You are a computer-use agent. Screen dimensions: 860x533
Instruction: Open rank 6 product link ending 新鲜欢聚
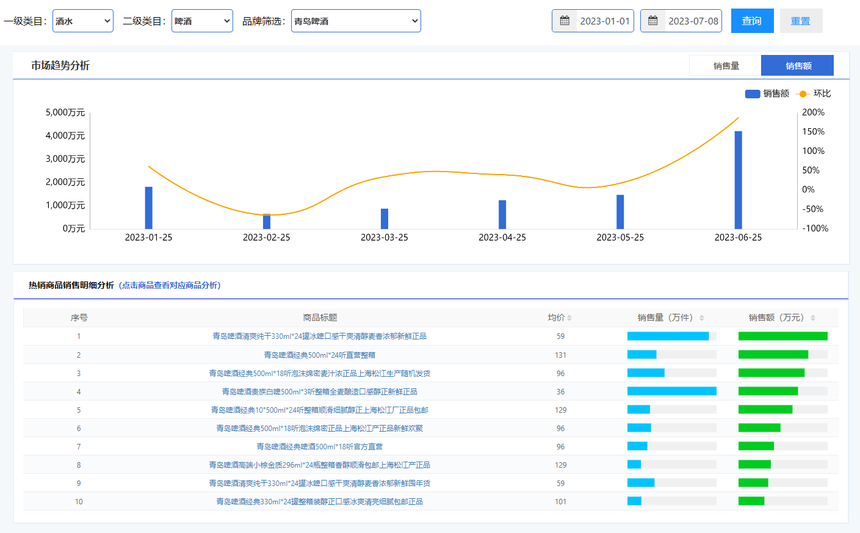[320, 428]
